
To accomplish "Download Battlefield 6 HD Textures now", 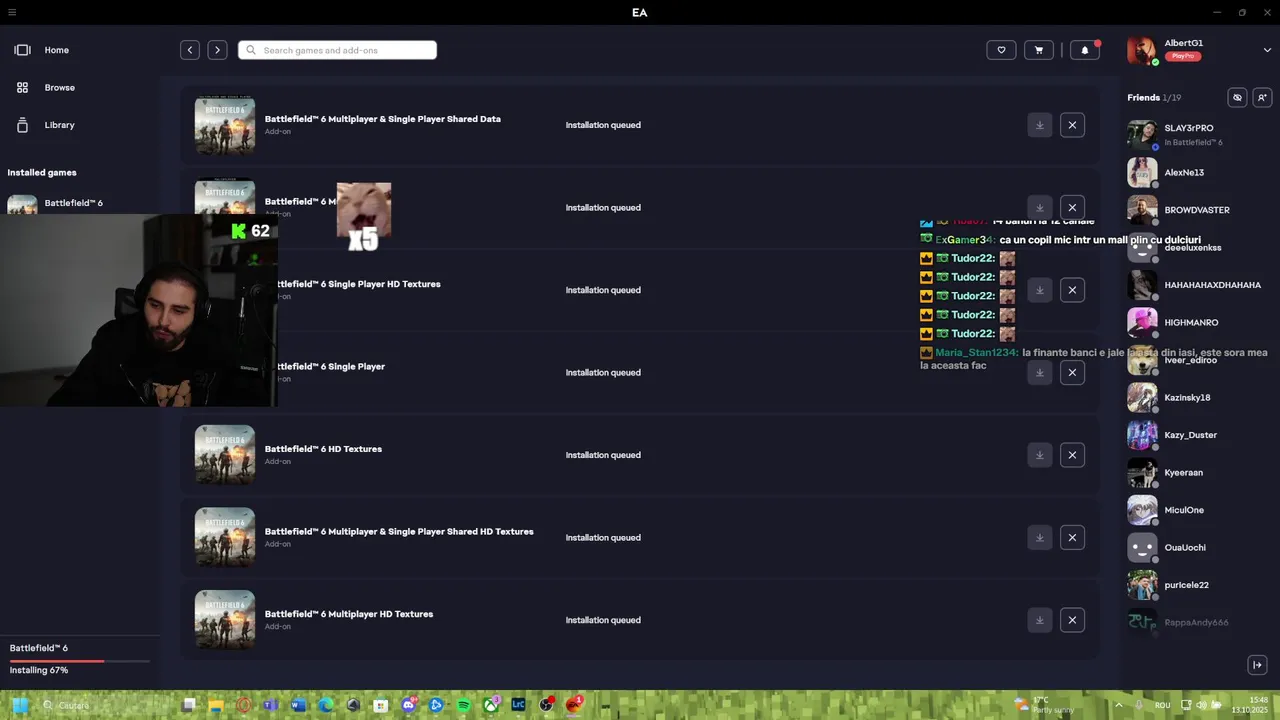I will 1039,455.
